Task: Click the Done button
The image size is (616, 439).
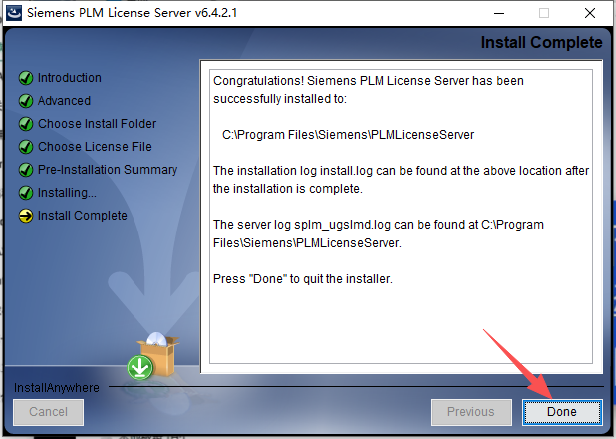Action: pyautogui.click(x=562, y=412)
